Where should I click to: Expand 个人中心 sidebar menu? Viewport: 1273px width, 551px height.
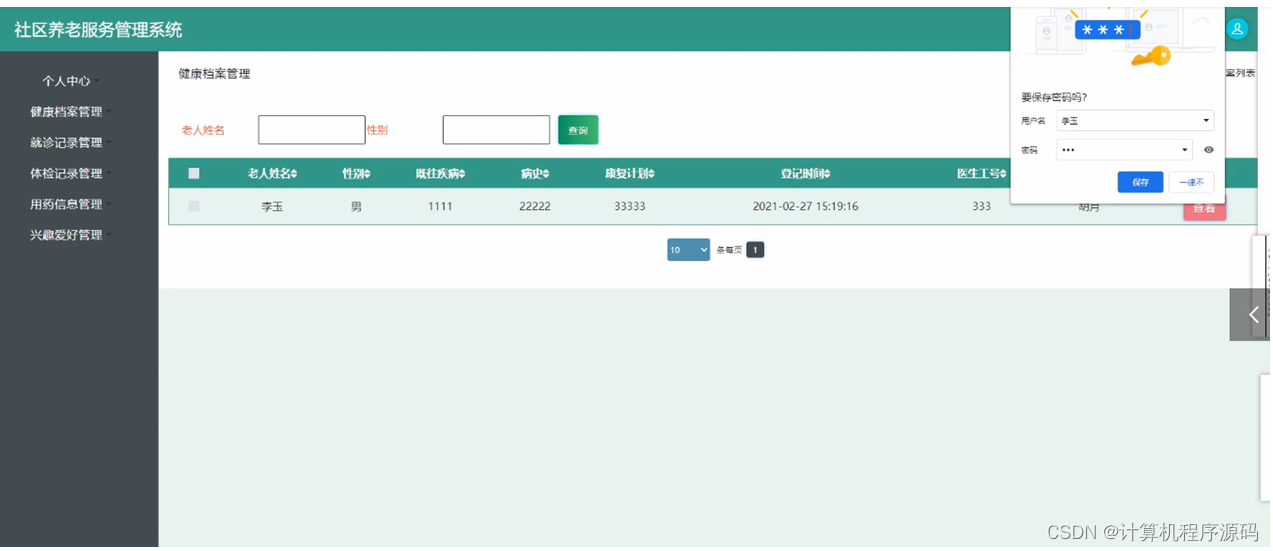click(x=71, y=81)
